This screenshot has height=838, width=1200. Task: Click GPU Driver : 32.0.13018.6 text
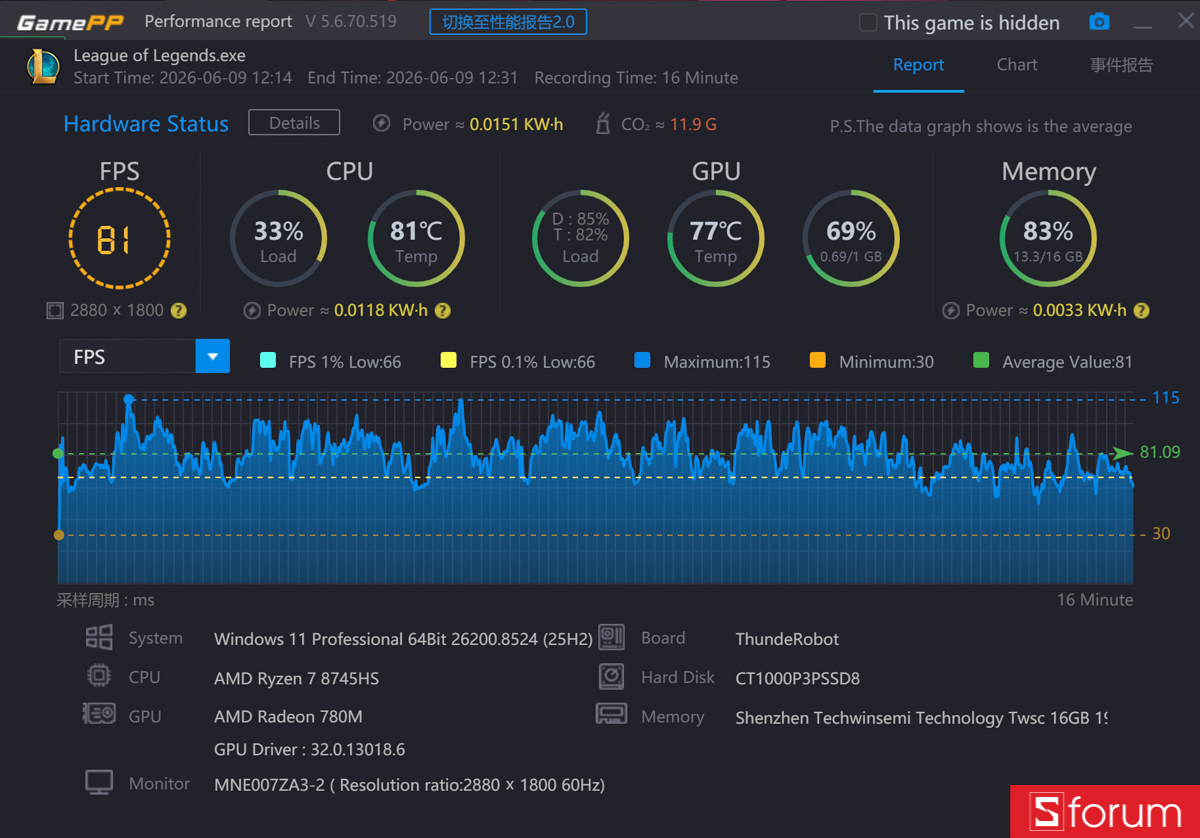tap(309, 749)
